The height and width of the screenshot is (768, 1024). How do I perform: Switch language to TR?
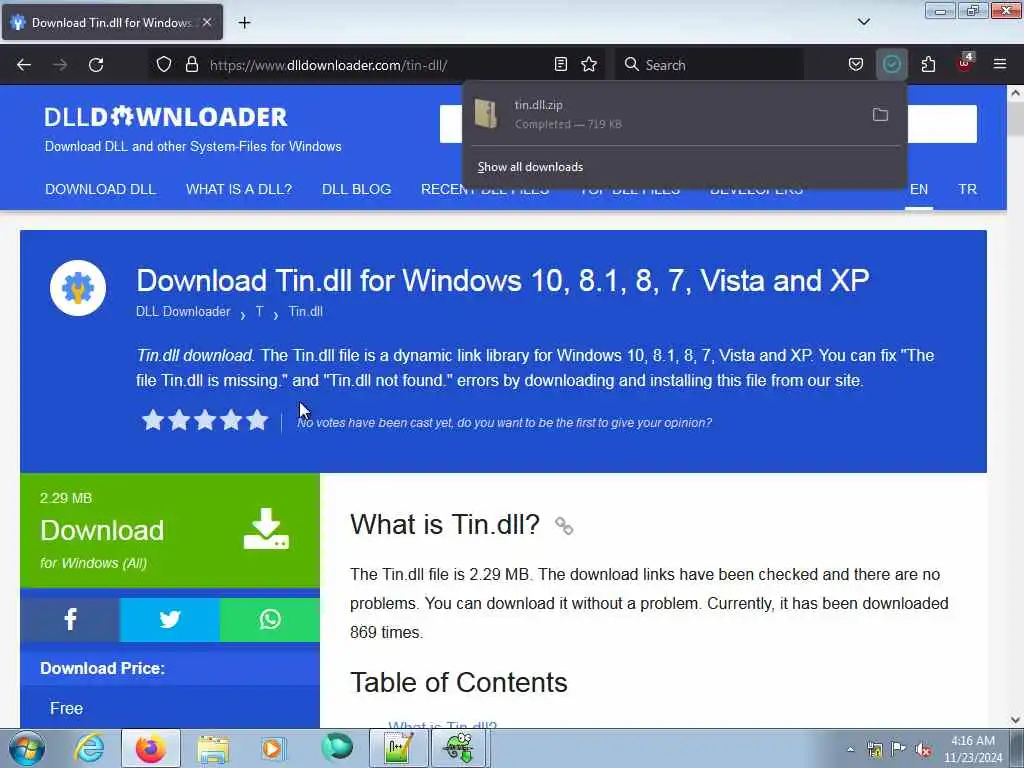click(x=967, y=189)
